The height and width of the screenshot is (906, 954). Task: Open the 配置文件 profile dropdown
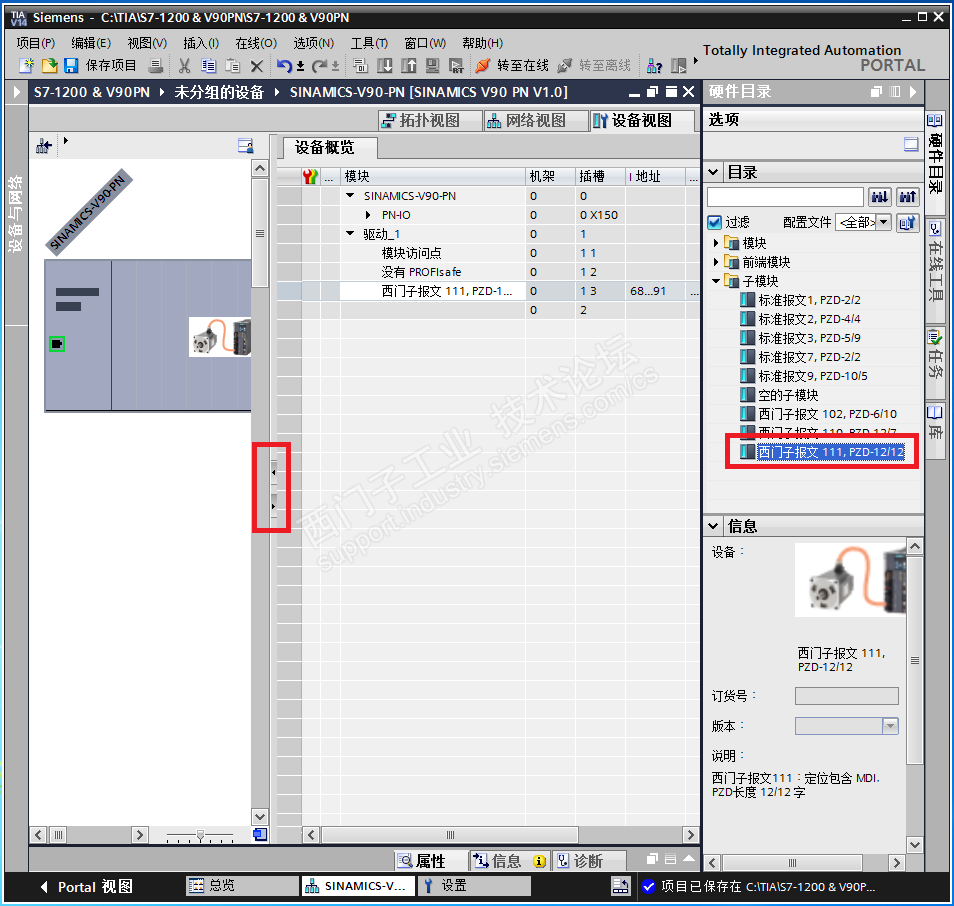click(x=884, y=222)
